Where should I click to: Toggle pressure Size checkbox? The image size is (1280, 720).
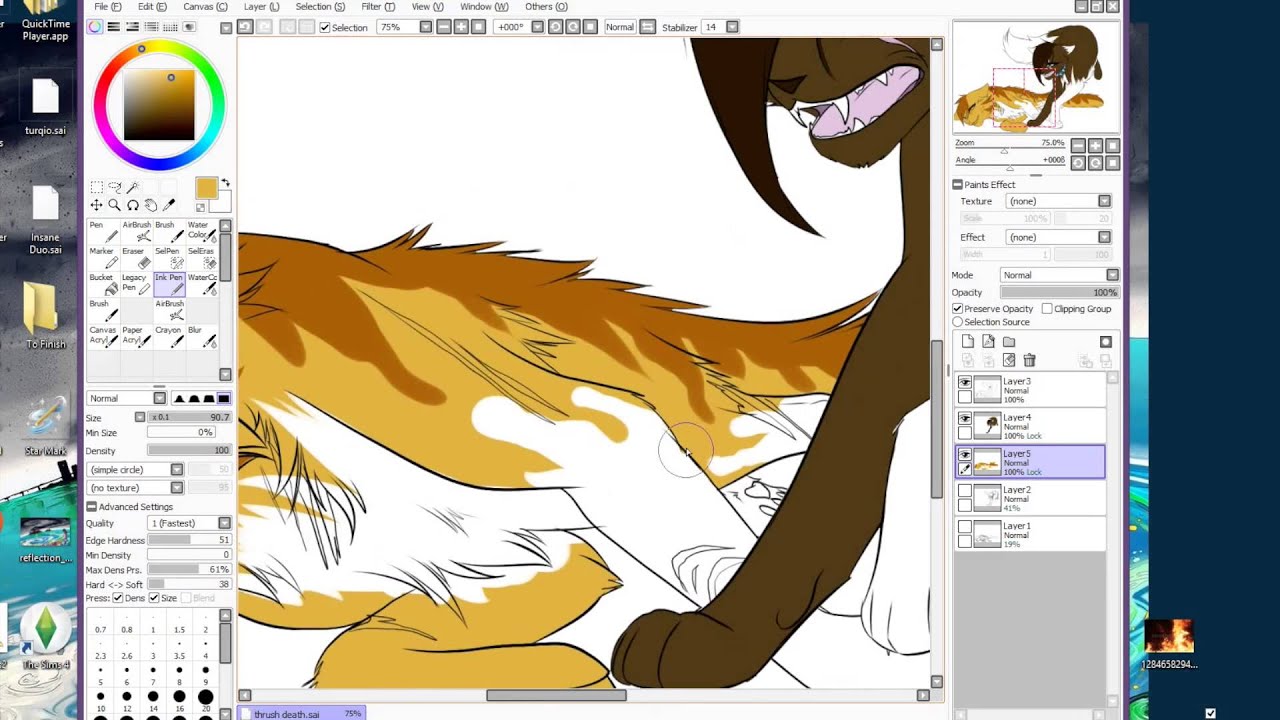[154, 598]
